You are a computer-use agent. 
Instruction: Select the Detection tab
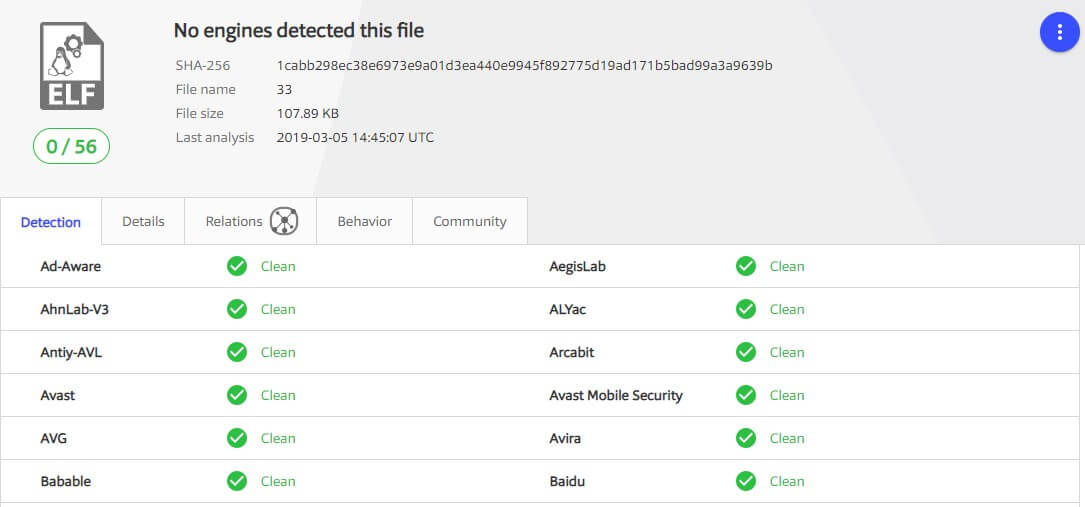point(51,222)
